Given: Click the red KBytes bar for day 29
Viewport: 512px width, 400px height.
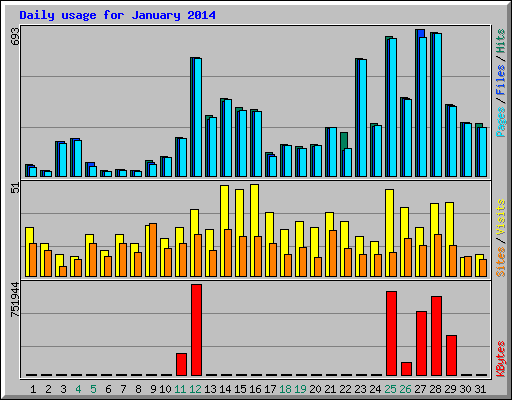Looking at the screenshot, I should tap(451, 356).
